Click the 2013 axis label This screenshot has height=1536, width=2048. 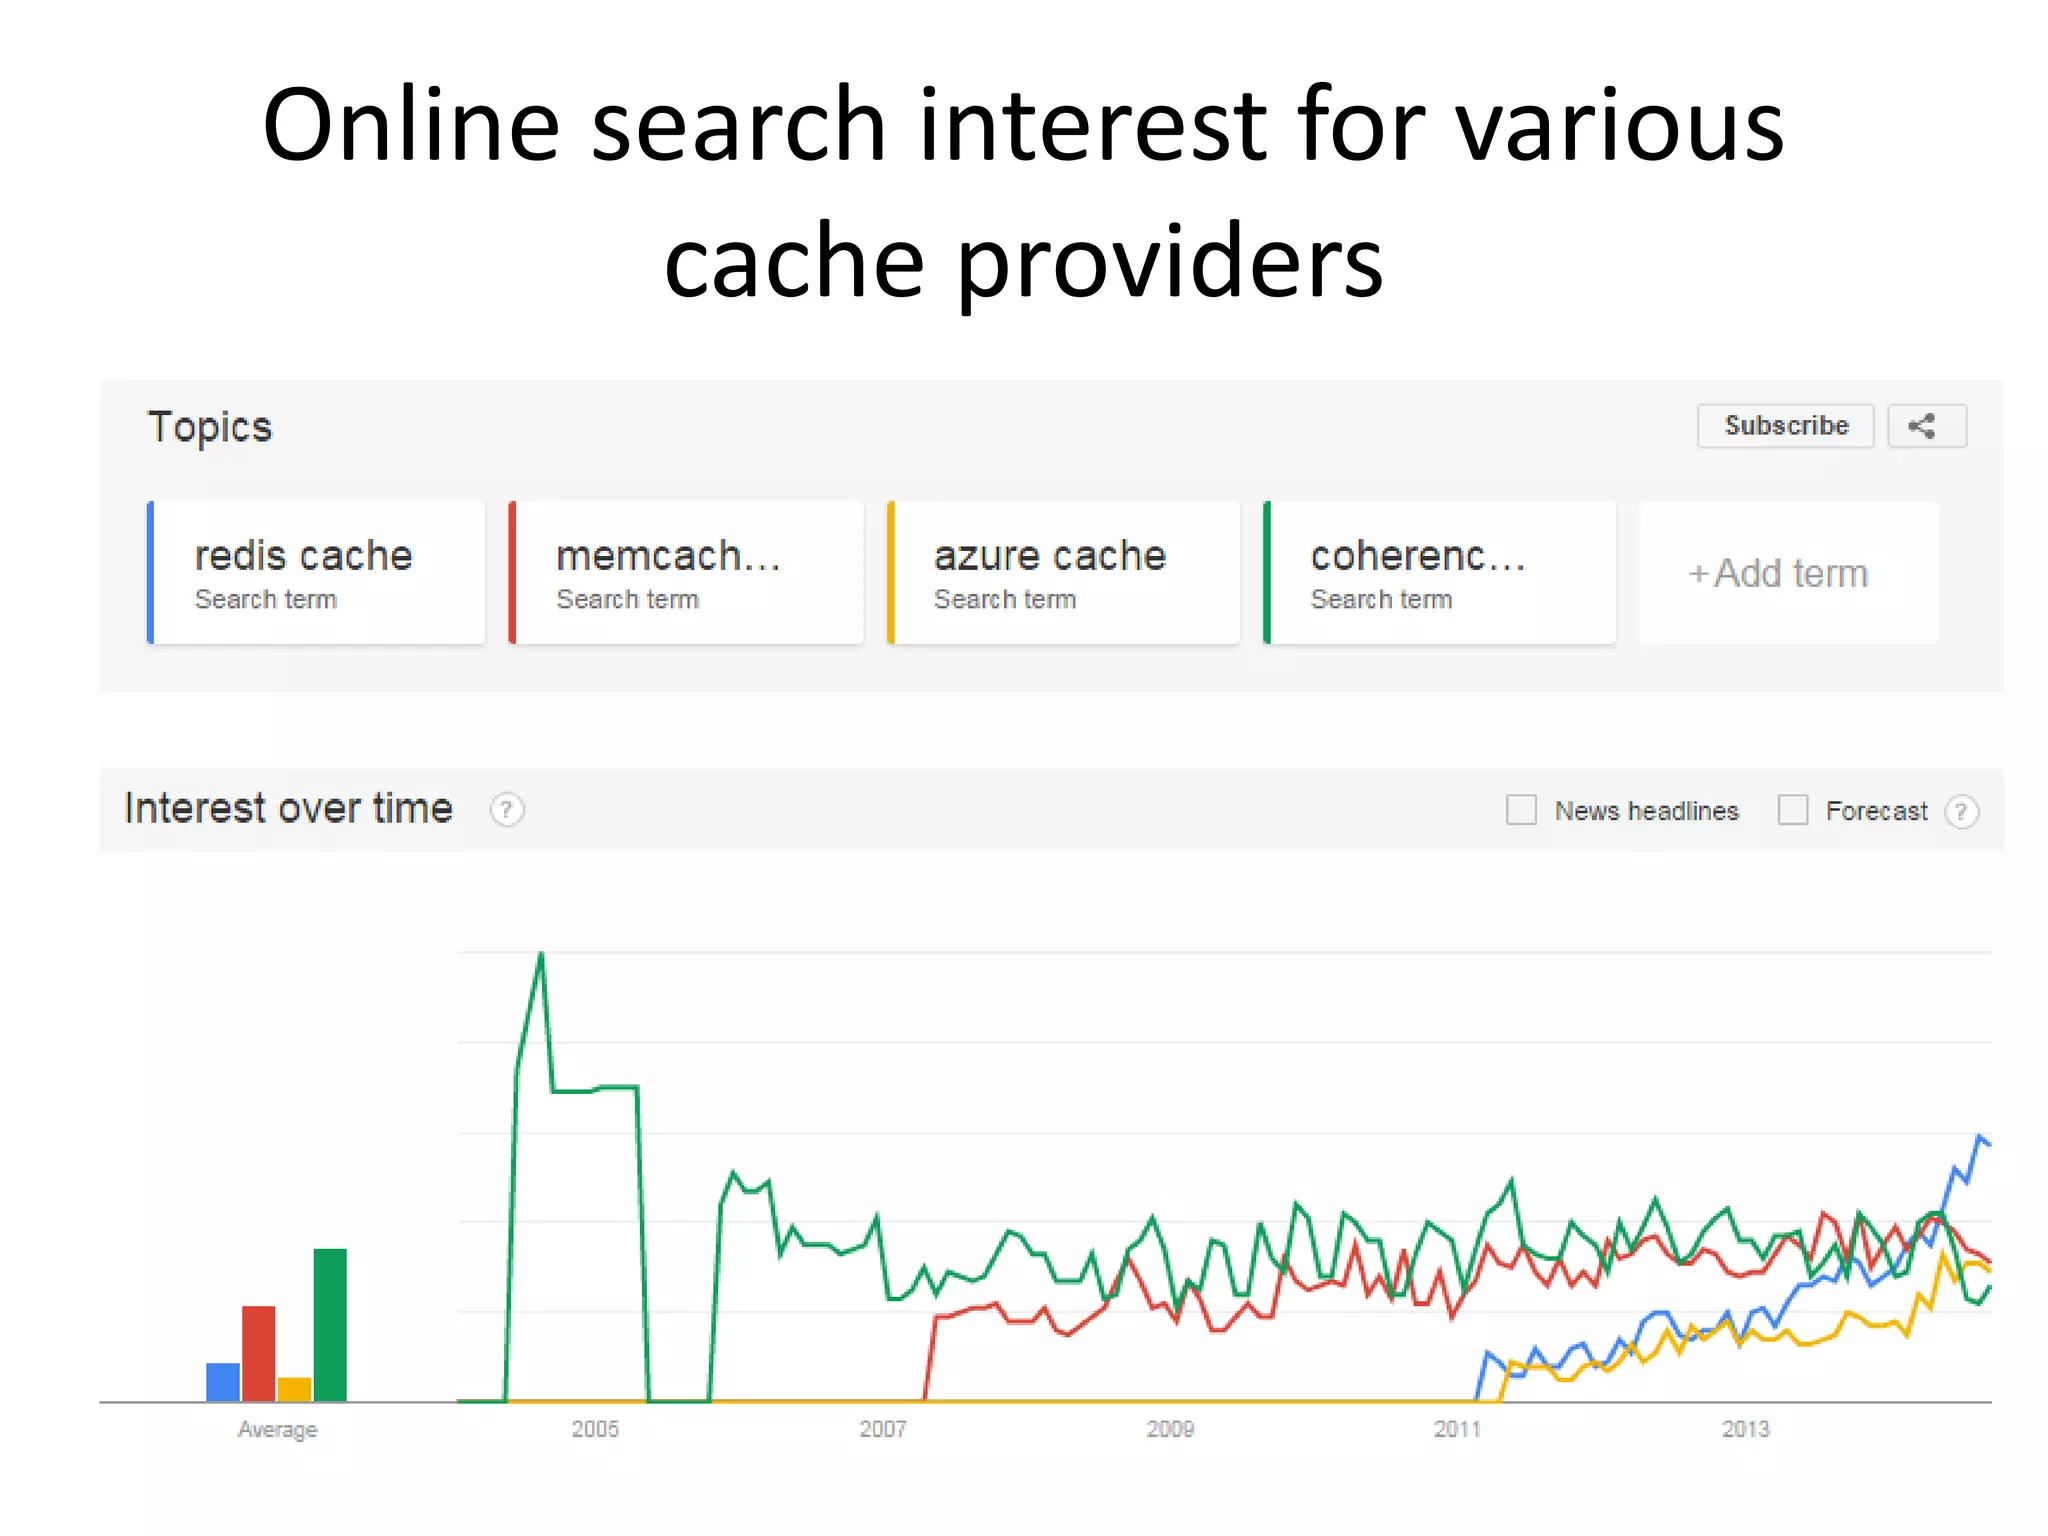1745,1429
